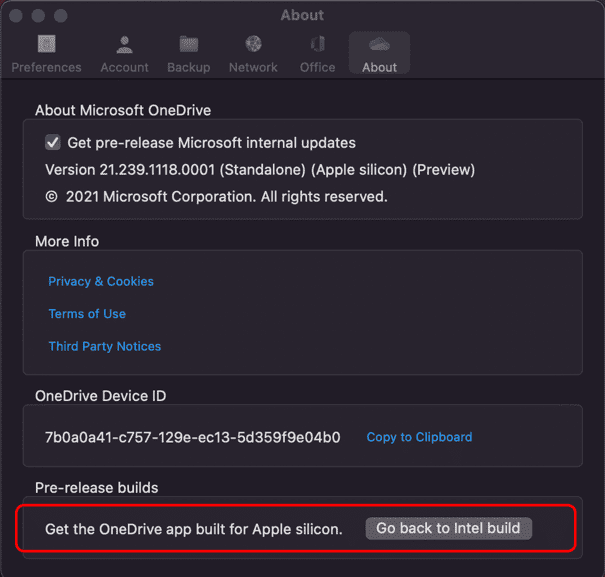Copy device ID using Copy to Clipboard
Image resolution: width=605 pixels, height=577 pixels.
(419, 437)
